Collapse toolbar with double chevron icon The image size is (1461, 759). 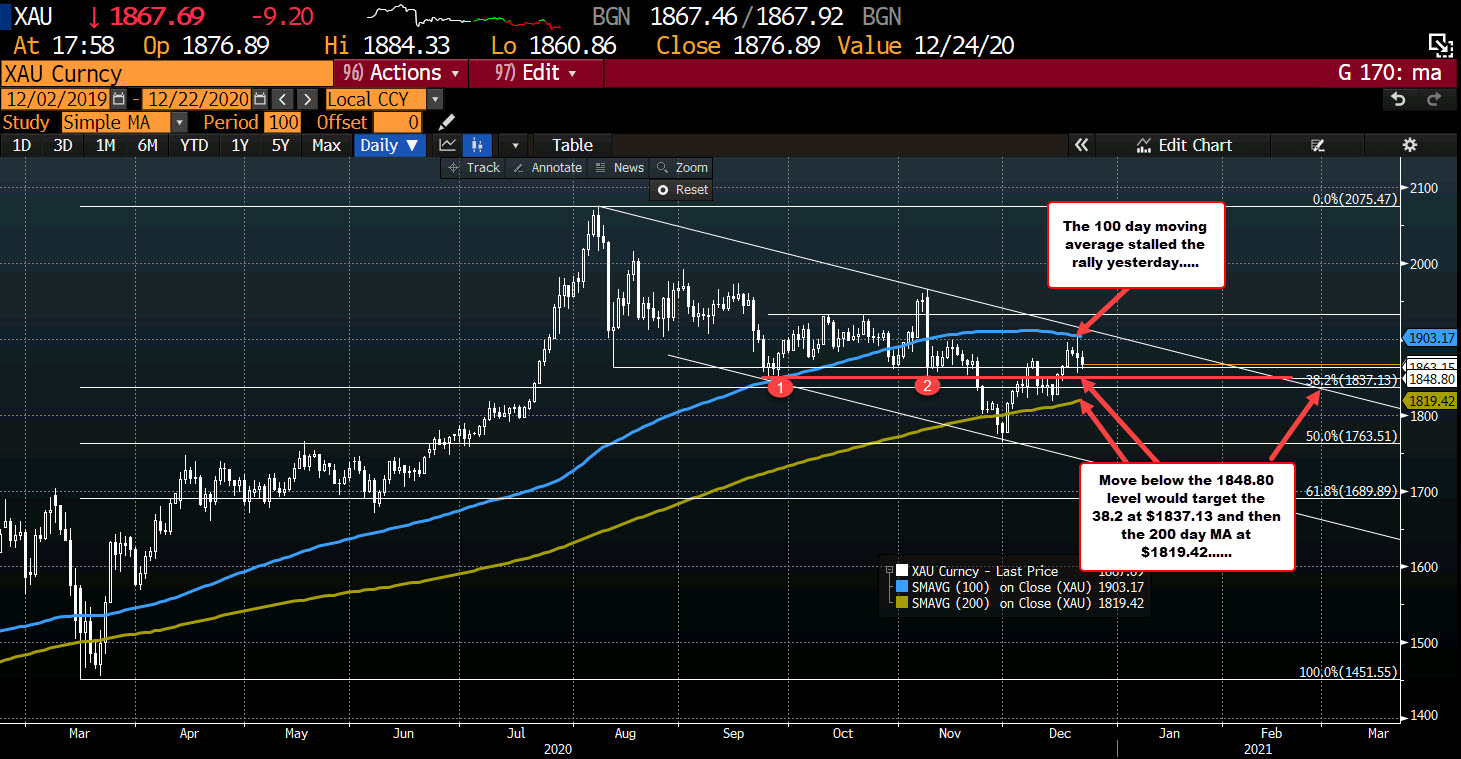(1081, 145)
